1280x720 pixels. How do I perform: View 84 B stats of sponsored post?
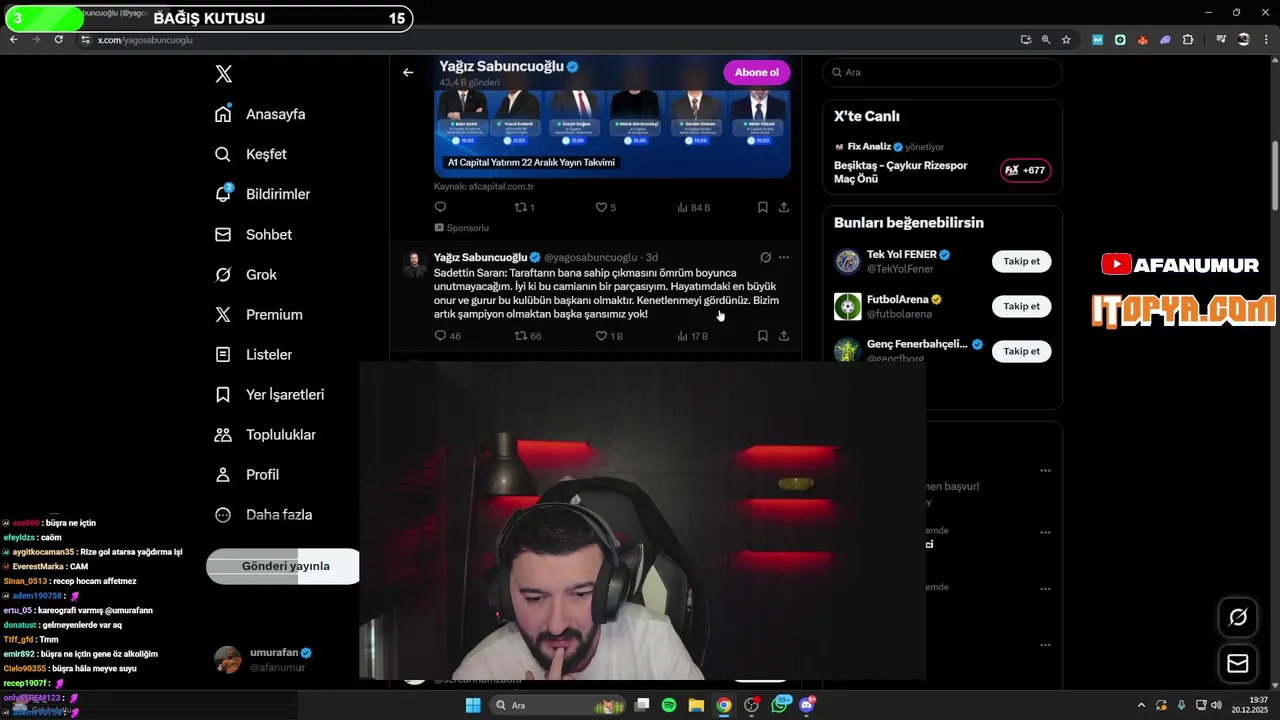point(693,207)
